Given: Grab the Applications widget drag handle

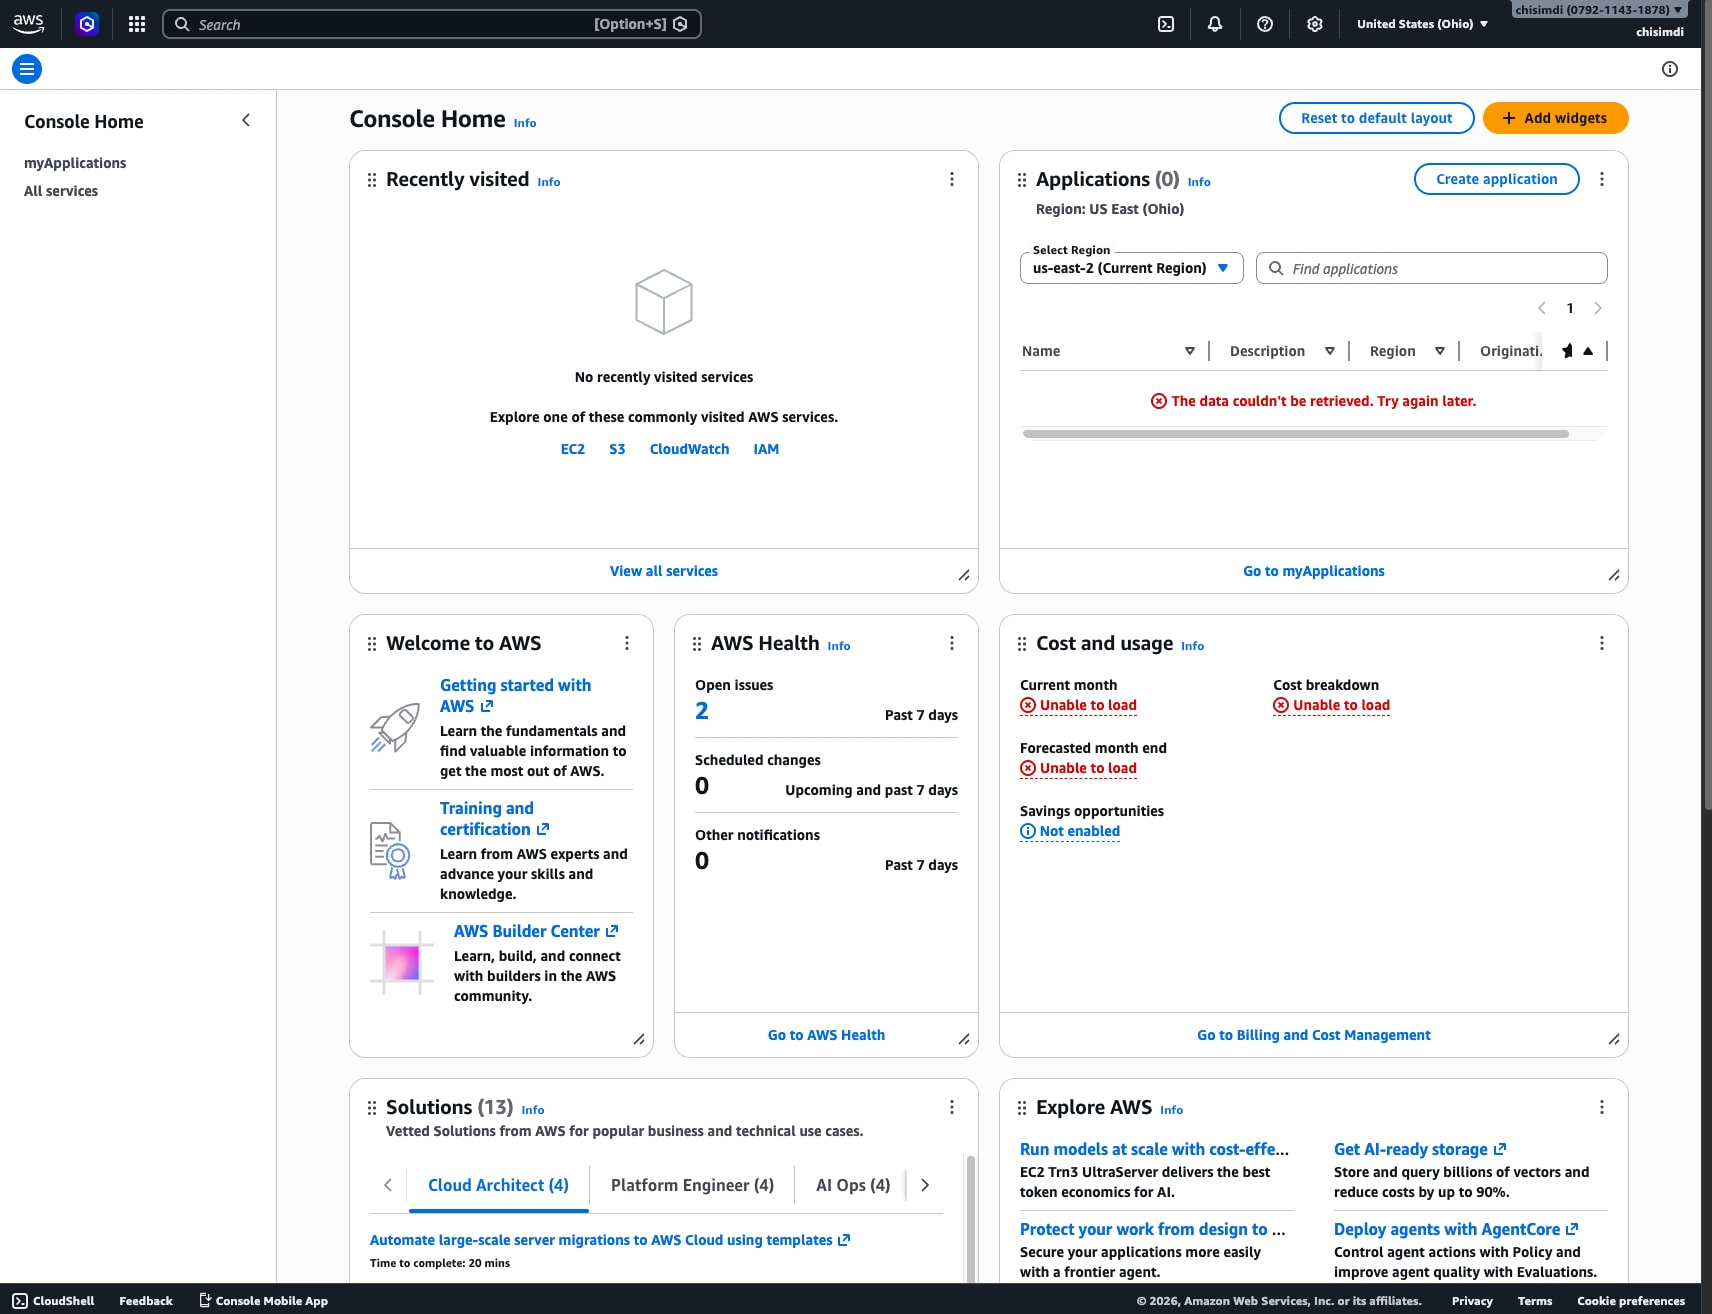Looking at the screenshot, I should (x=1022, y=180).
